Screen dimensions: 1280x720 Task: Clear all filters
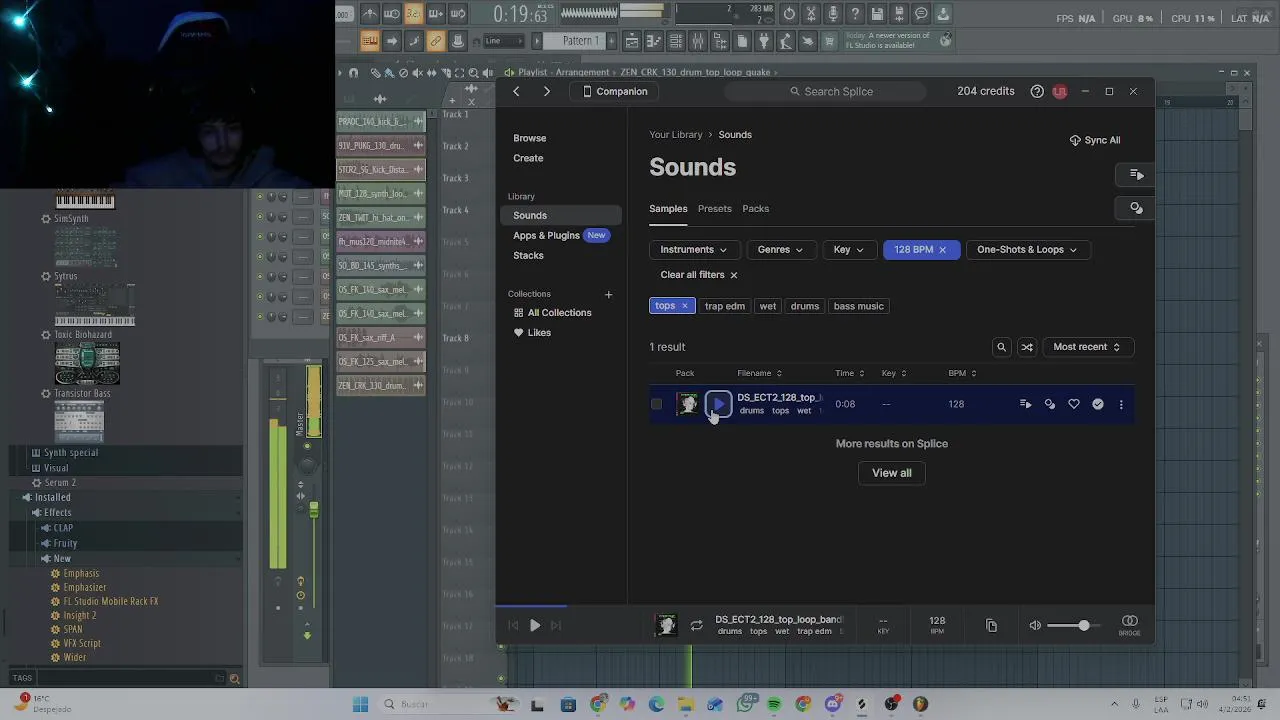(x=699, y=275)
